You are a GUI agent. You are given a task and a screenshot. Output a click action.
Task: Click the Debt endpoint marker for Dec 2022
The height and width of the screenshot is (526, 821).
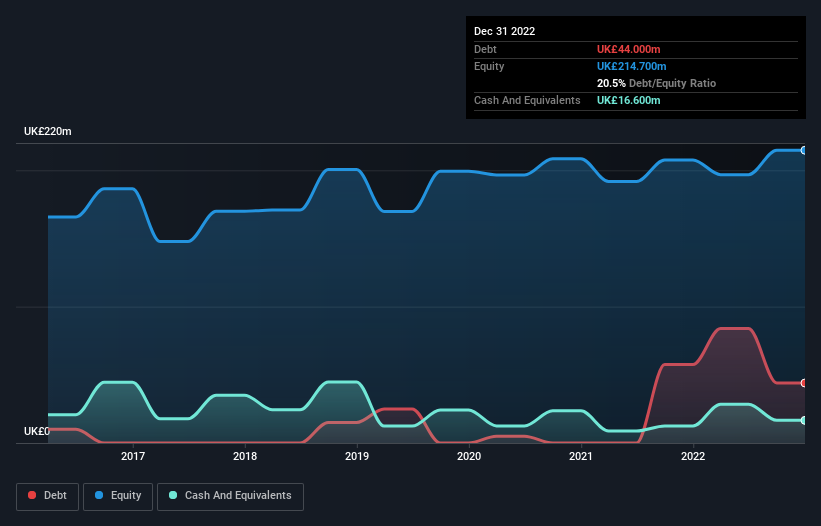pos(803,383)
